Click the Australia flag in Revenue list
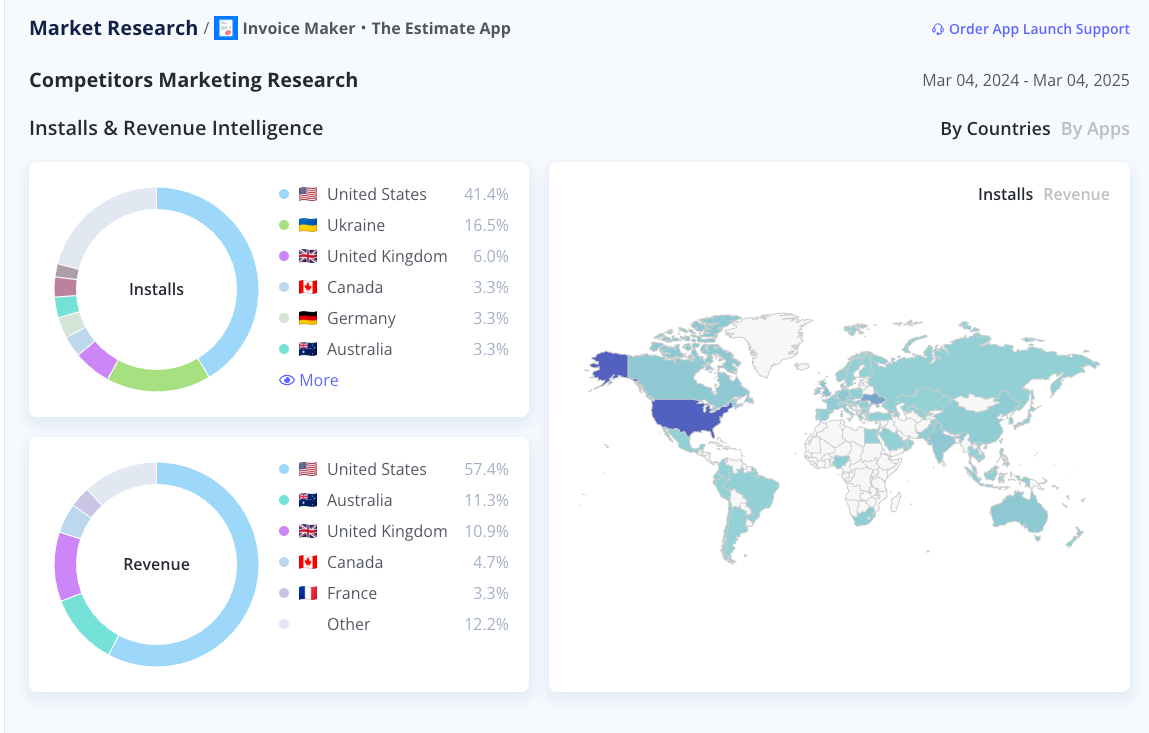The image size is (1149, 733). pos(308,500)
